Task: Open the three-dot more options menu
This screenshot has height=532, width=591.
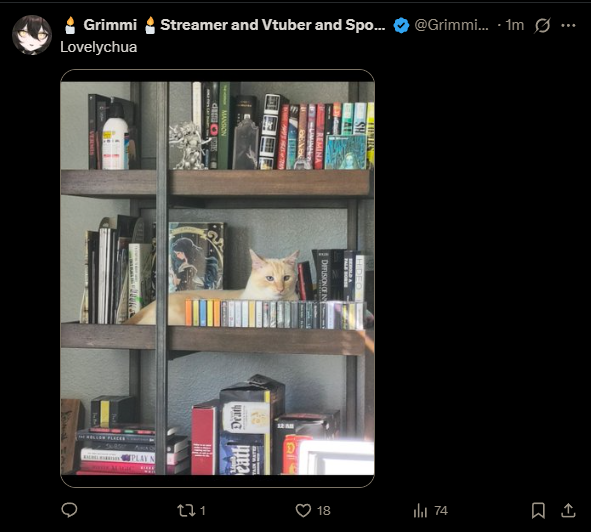Action: (568, 25)
